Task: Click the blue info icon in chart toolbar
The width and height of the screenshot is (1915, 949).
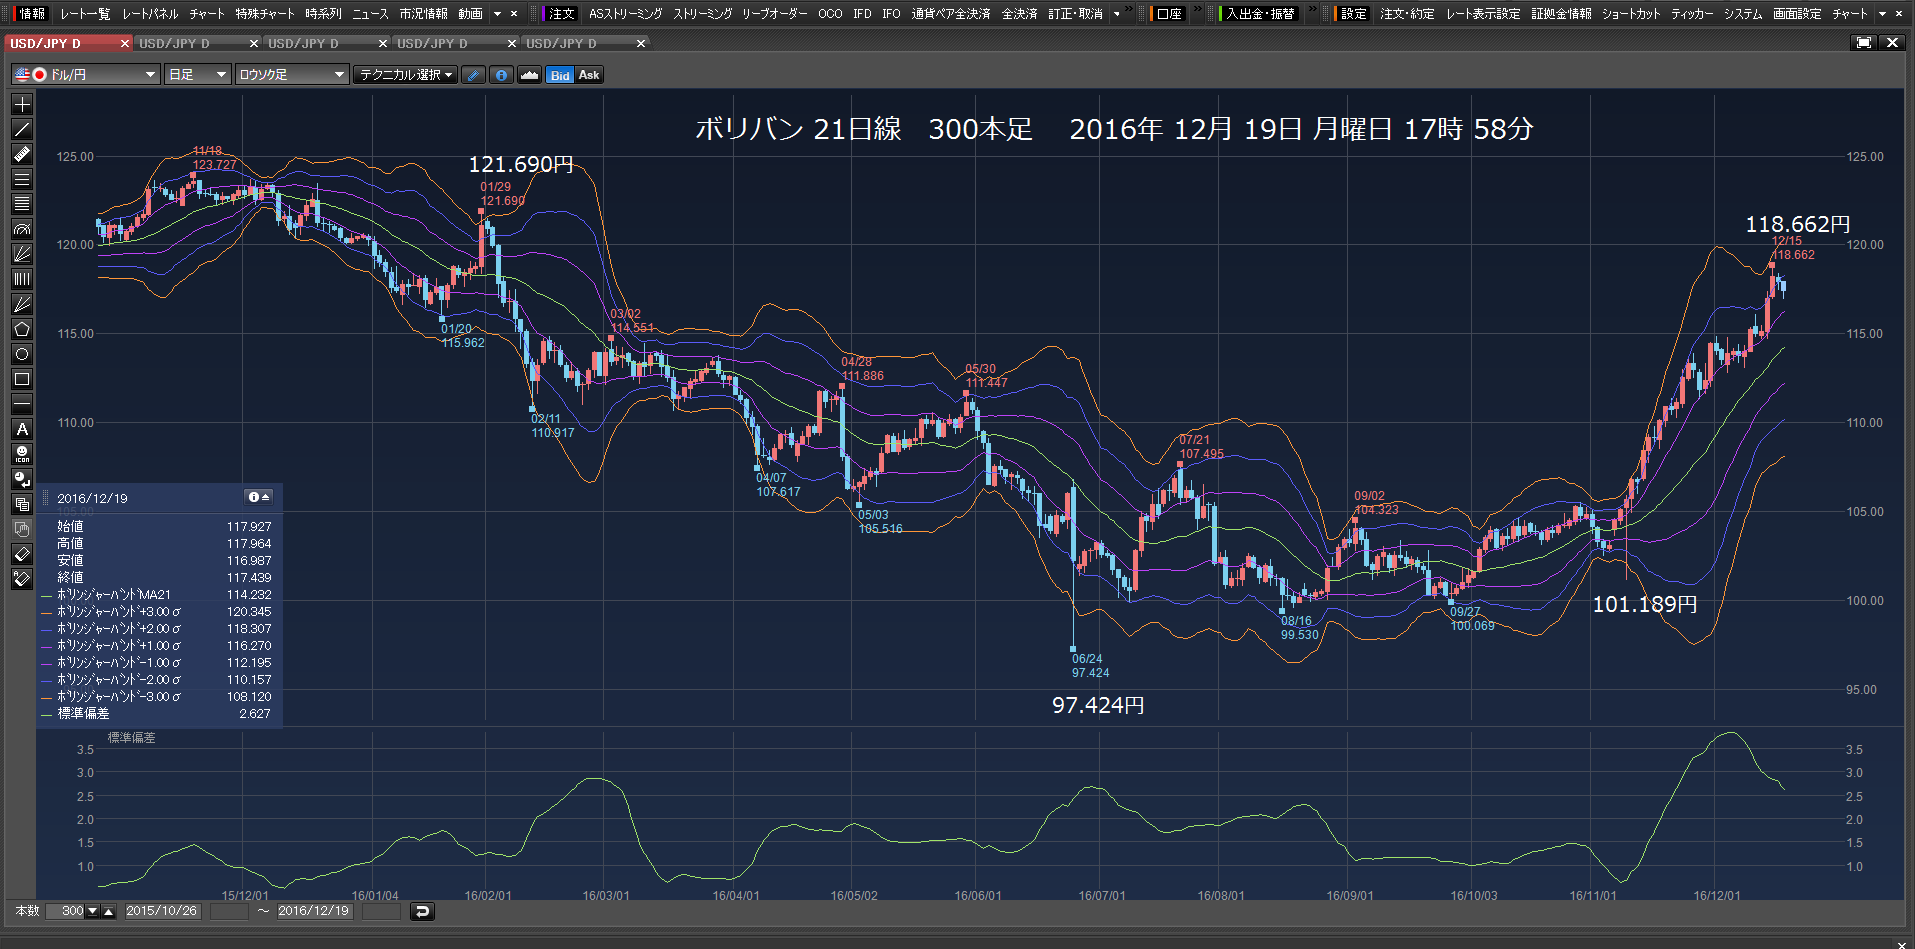Action: pyautogui.click(x=502, y=75)
